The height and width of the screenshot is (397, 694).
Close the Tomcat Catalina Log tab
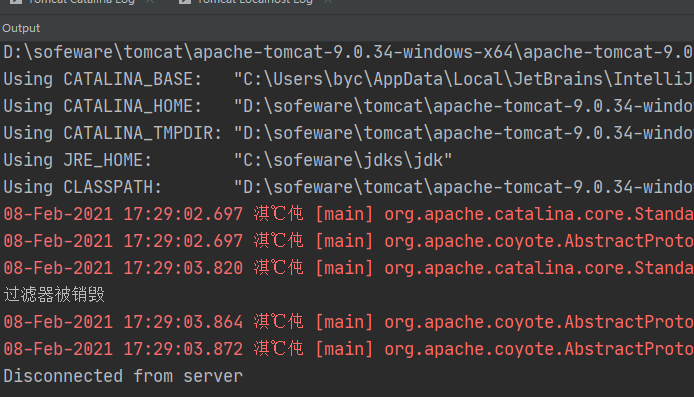(x=150, y=1)
